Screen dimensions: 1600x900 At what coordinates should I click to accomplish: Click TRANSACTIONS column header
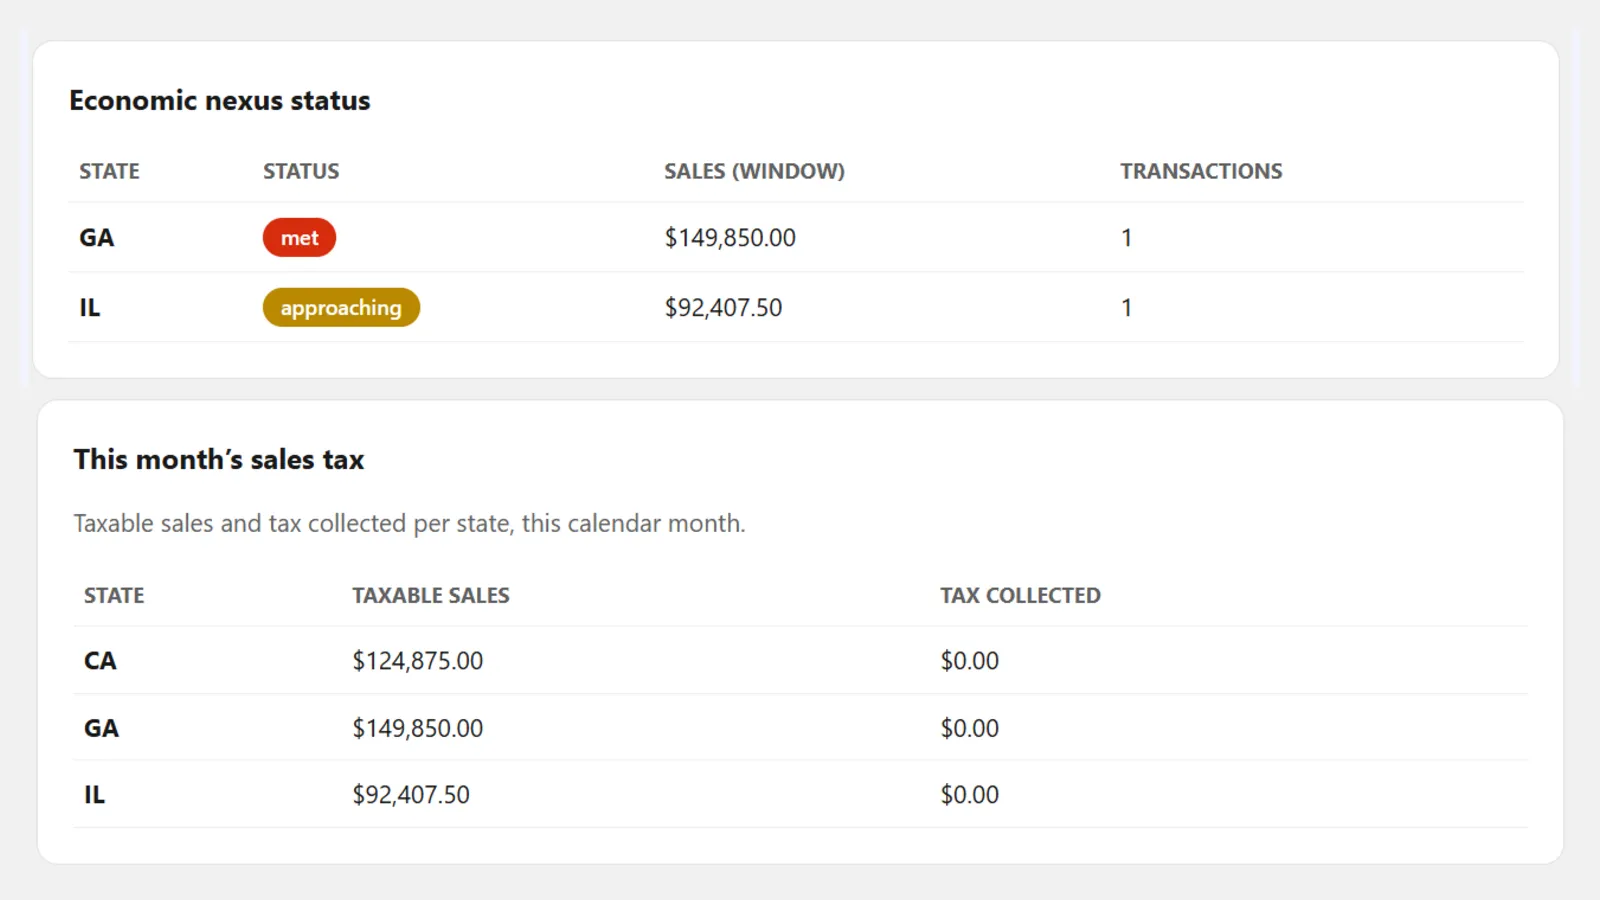[1201, 171]
